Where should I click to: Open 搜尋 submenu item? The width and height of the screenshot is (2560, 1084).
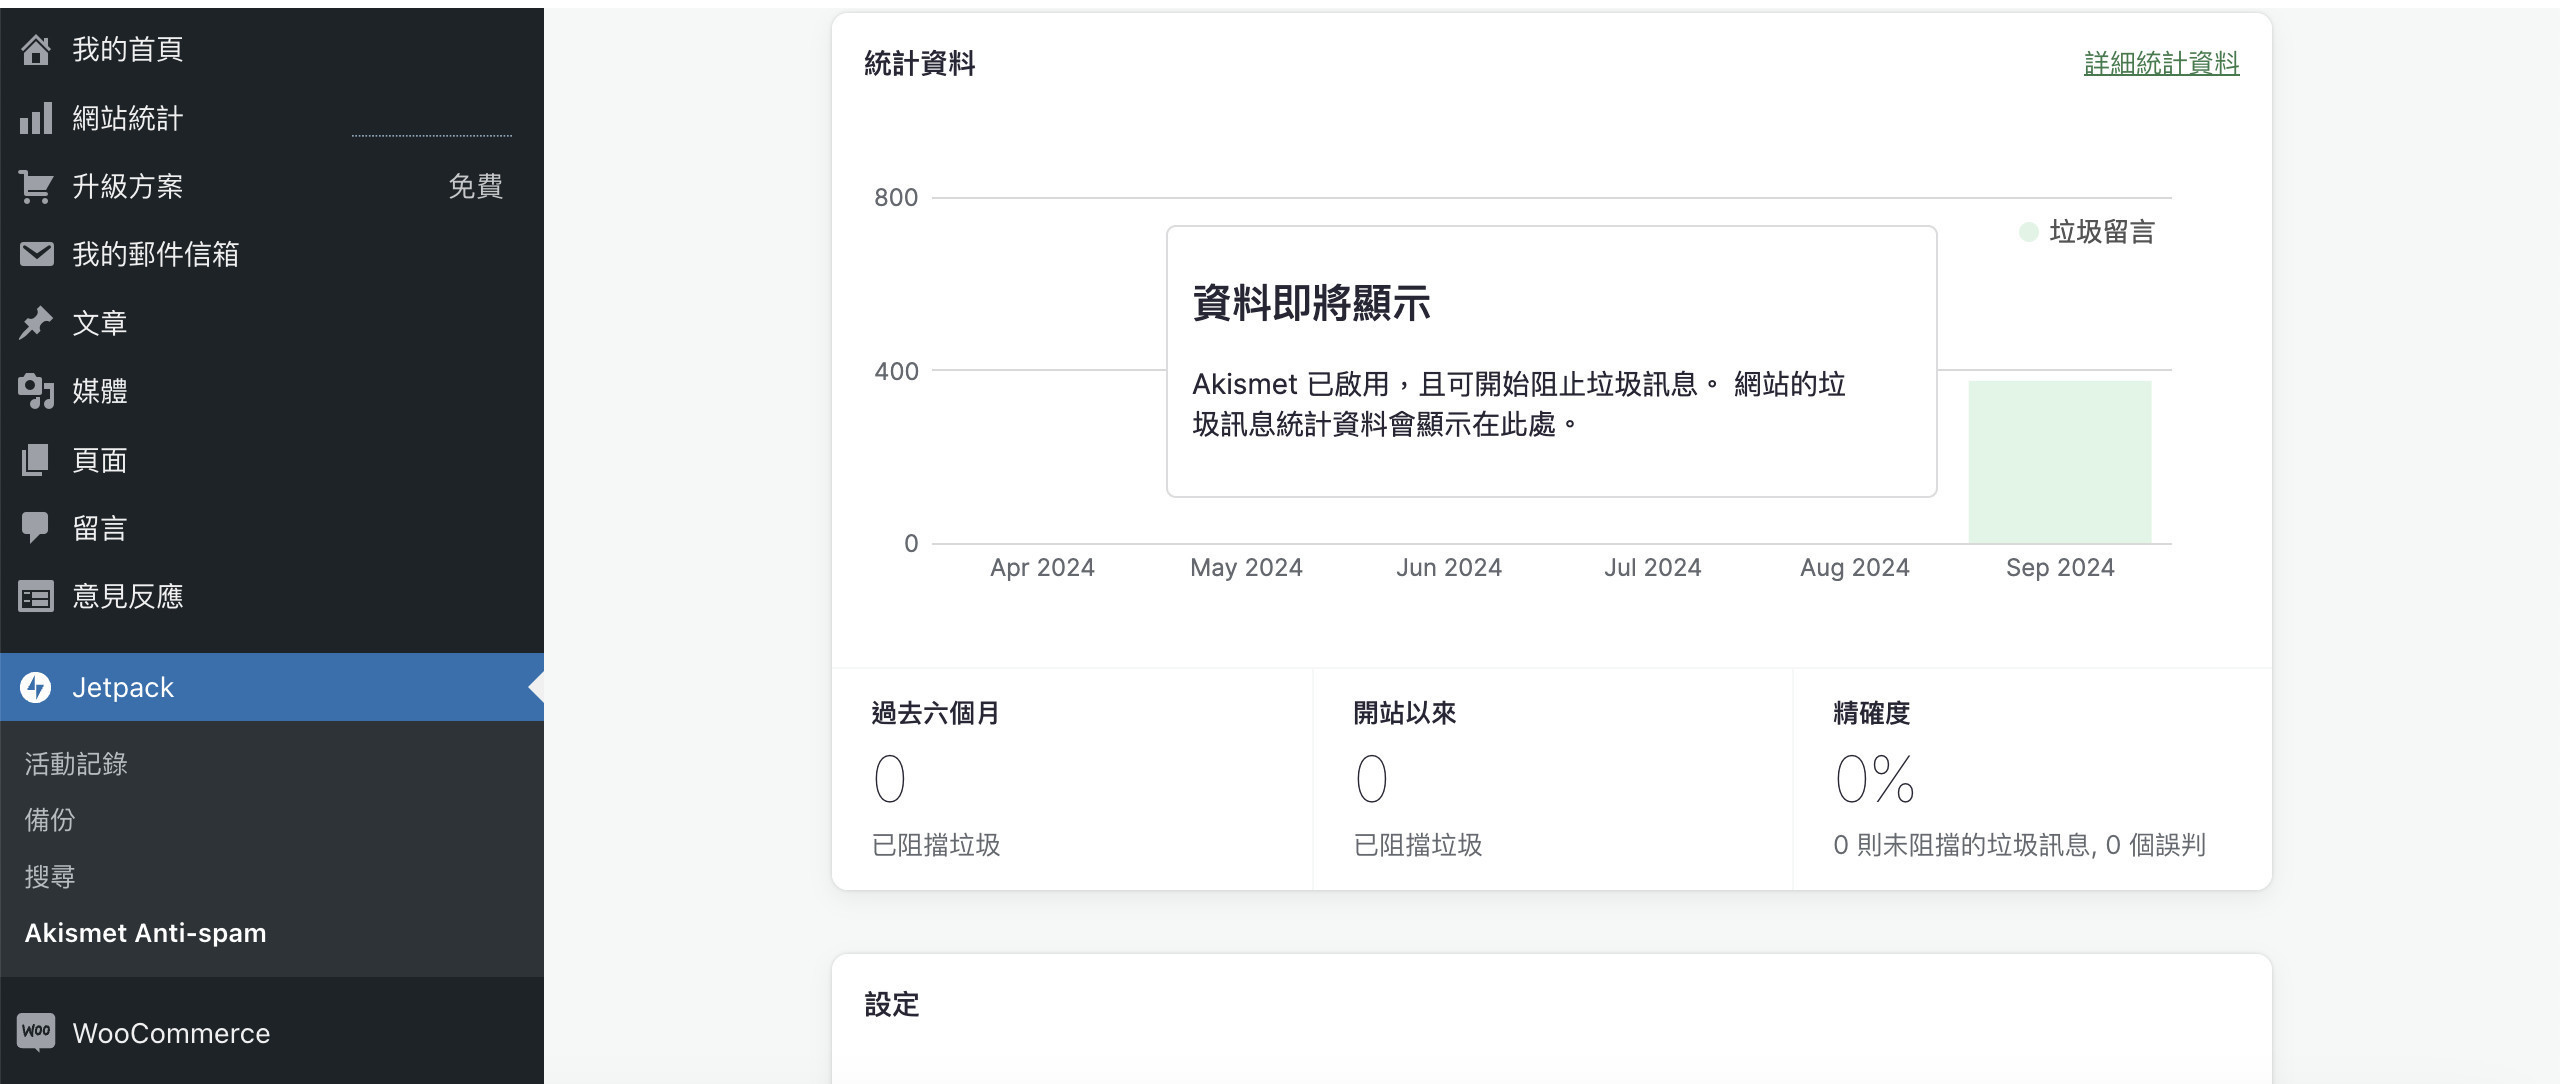coord(50,877)
